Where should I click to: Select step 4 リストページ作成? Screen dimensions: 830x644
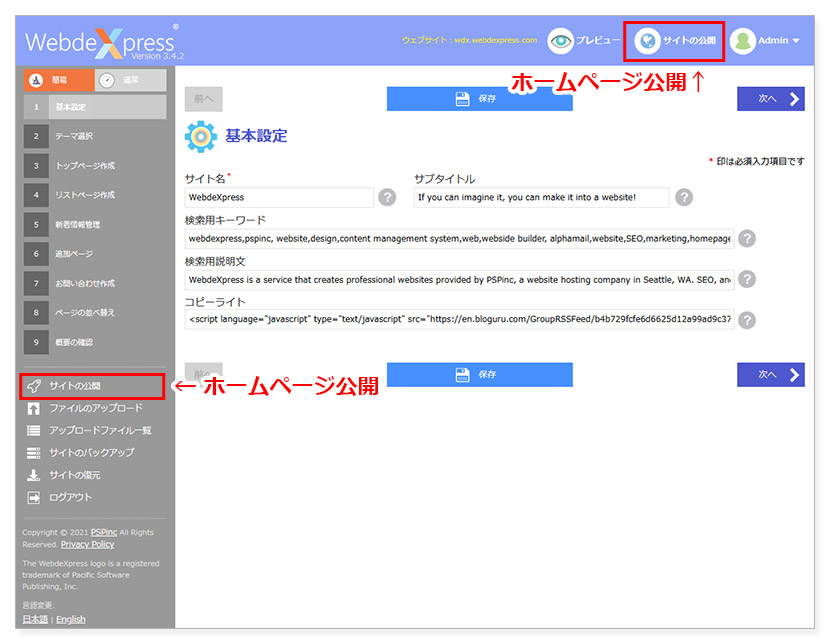[95, 195]
